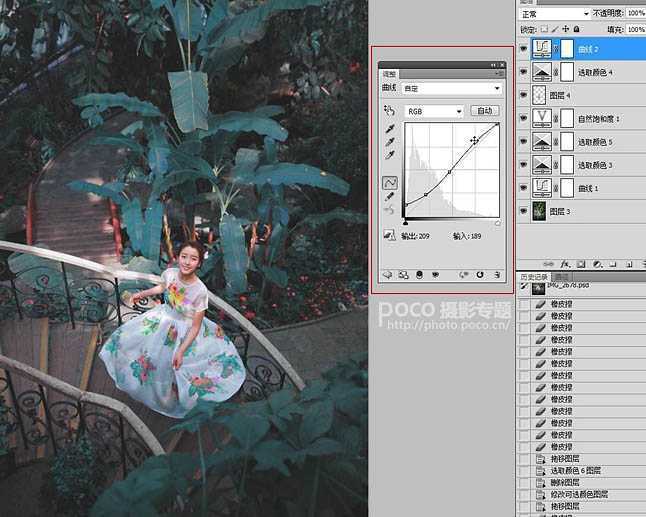Click the opacity 不透明度 value field
The image size is (646, 517).
[x=636, y=14]
